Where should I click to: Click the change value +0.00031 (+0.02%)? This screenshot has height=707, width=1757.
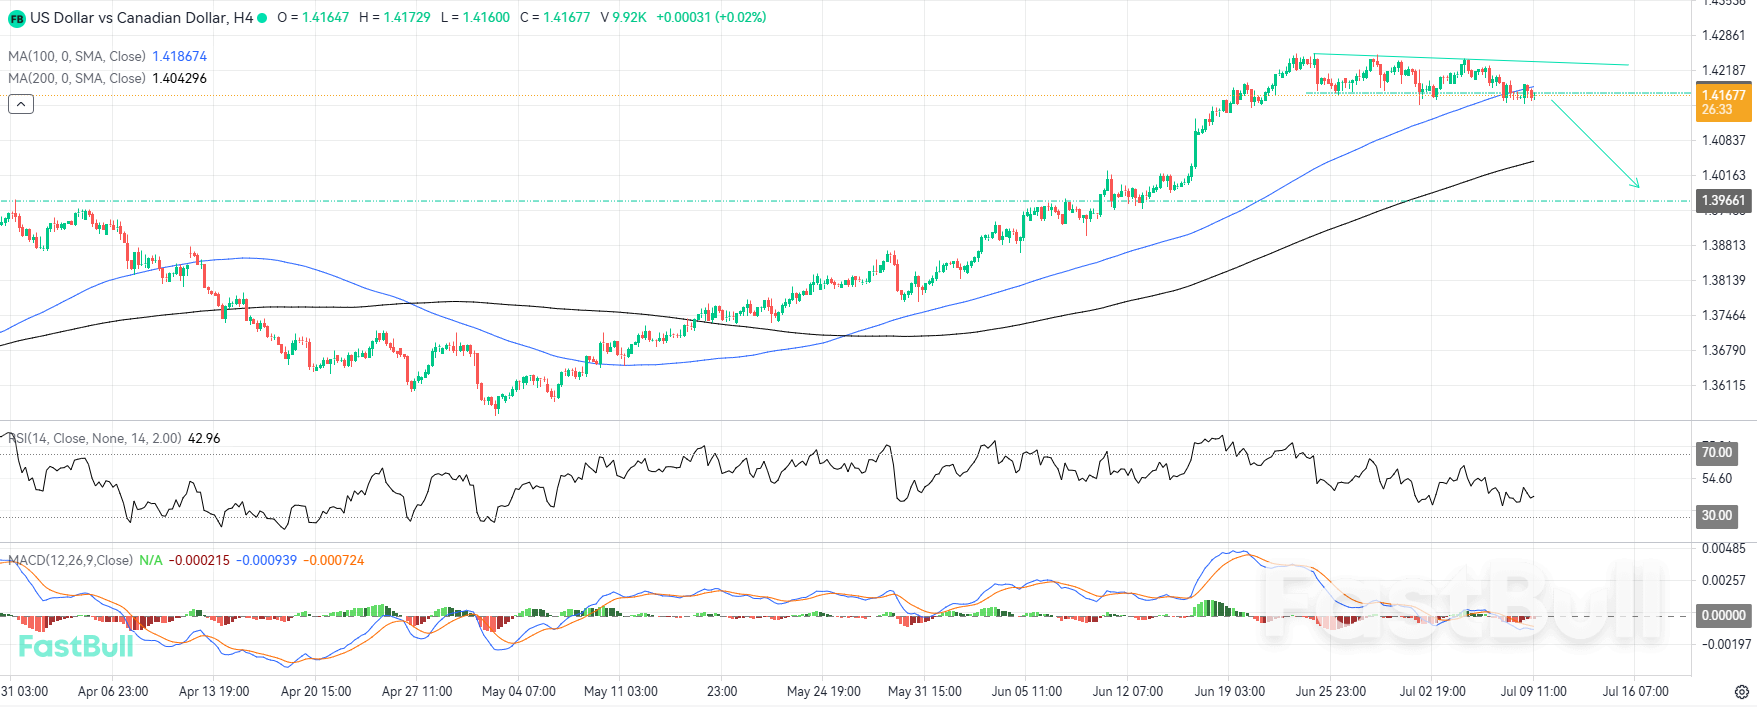pos(711,18)
